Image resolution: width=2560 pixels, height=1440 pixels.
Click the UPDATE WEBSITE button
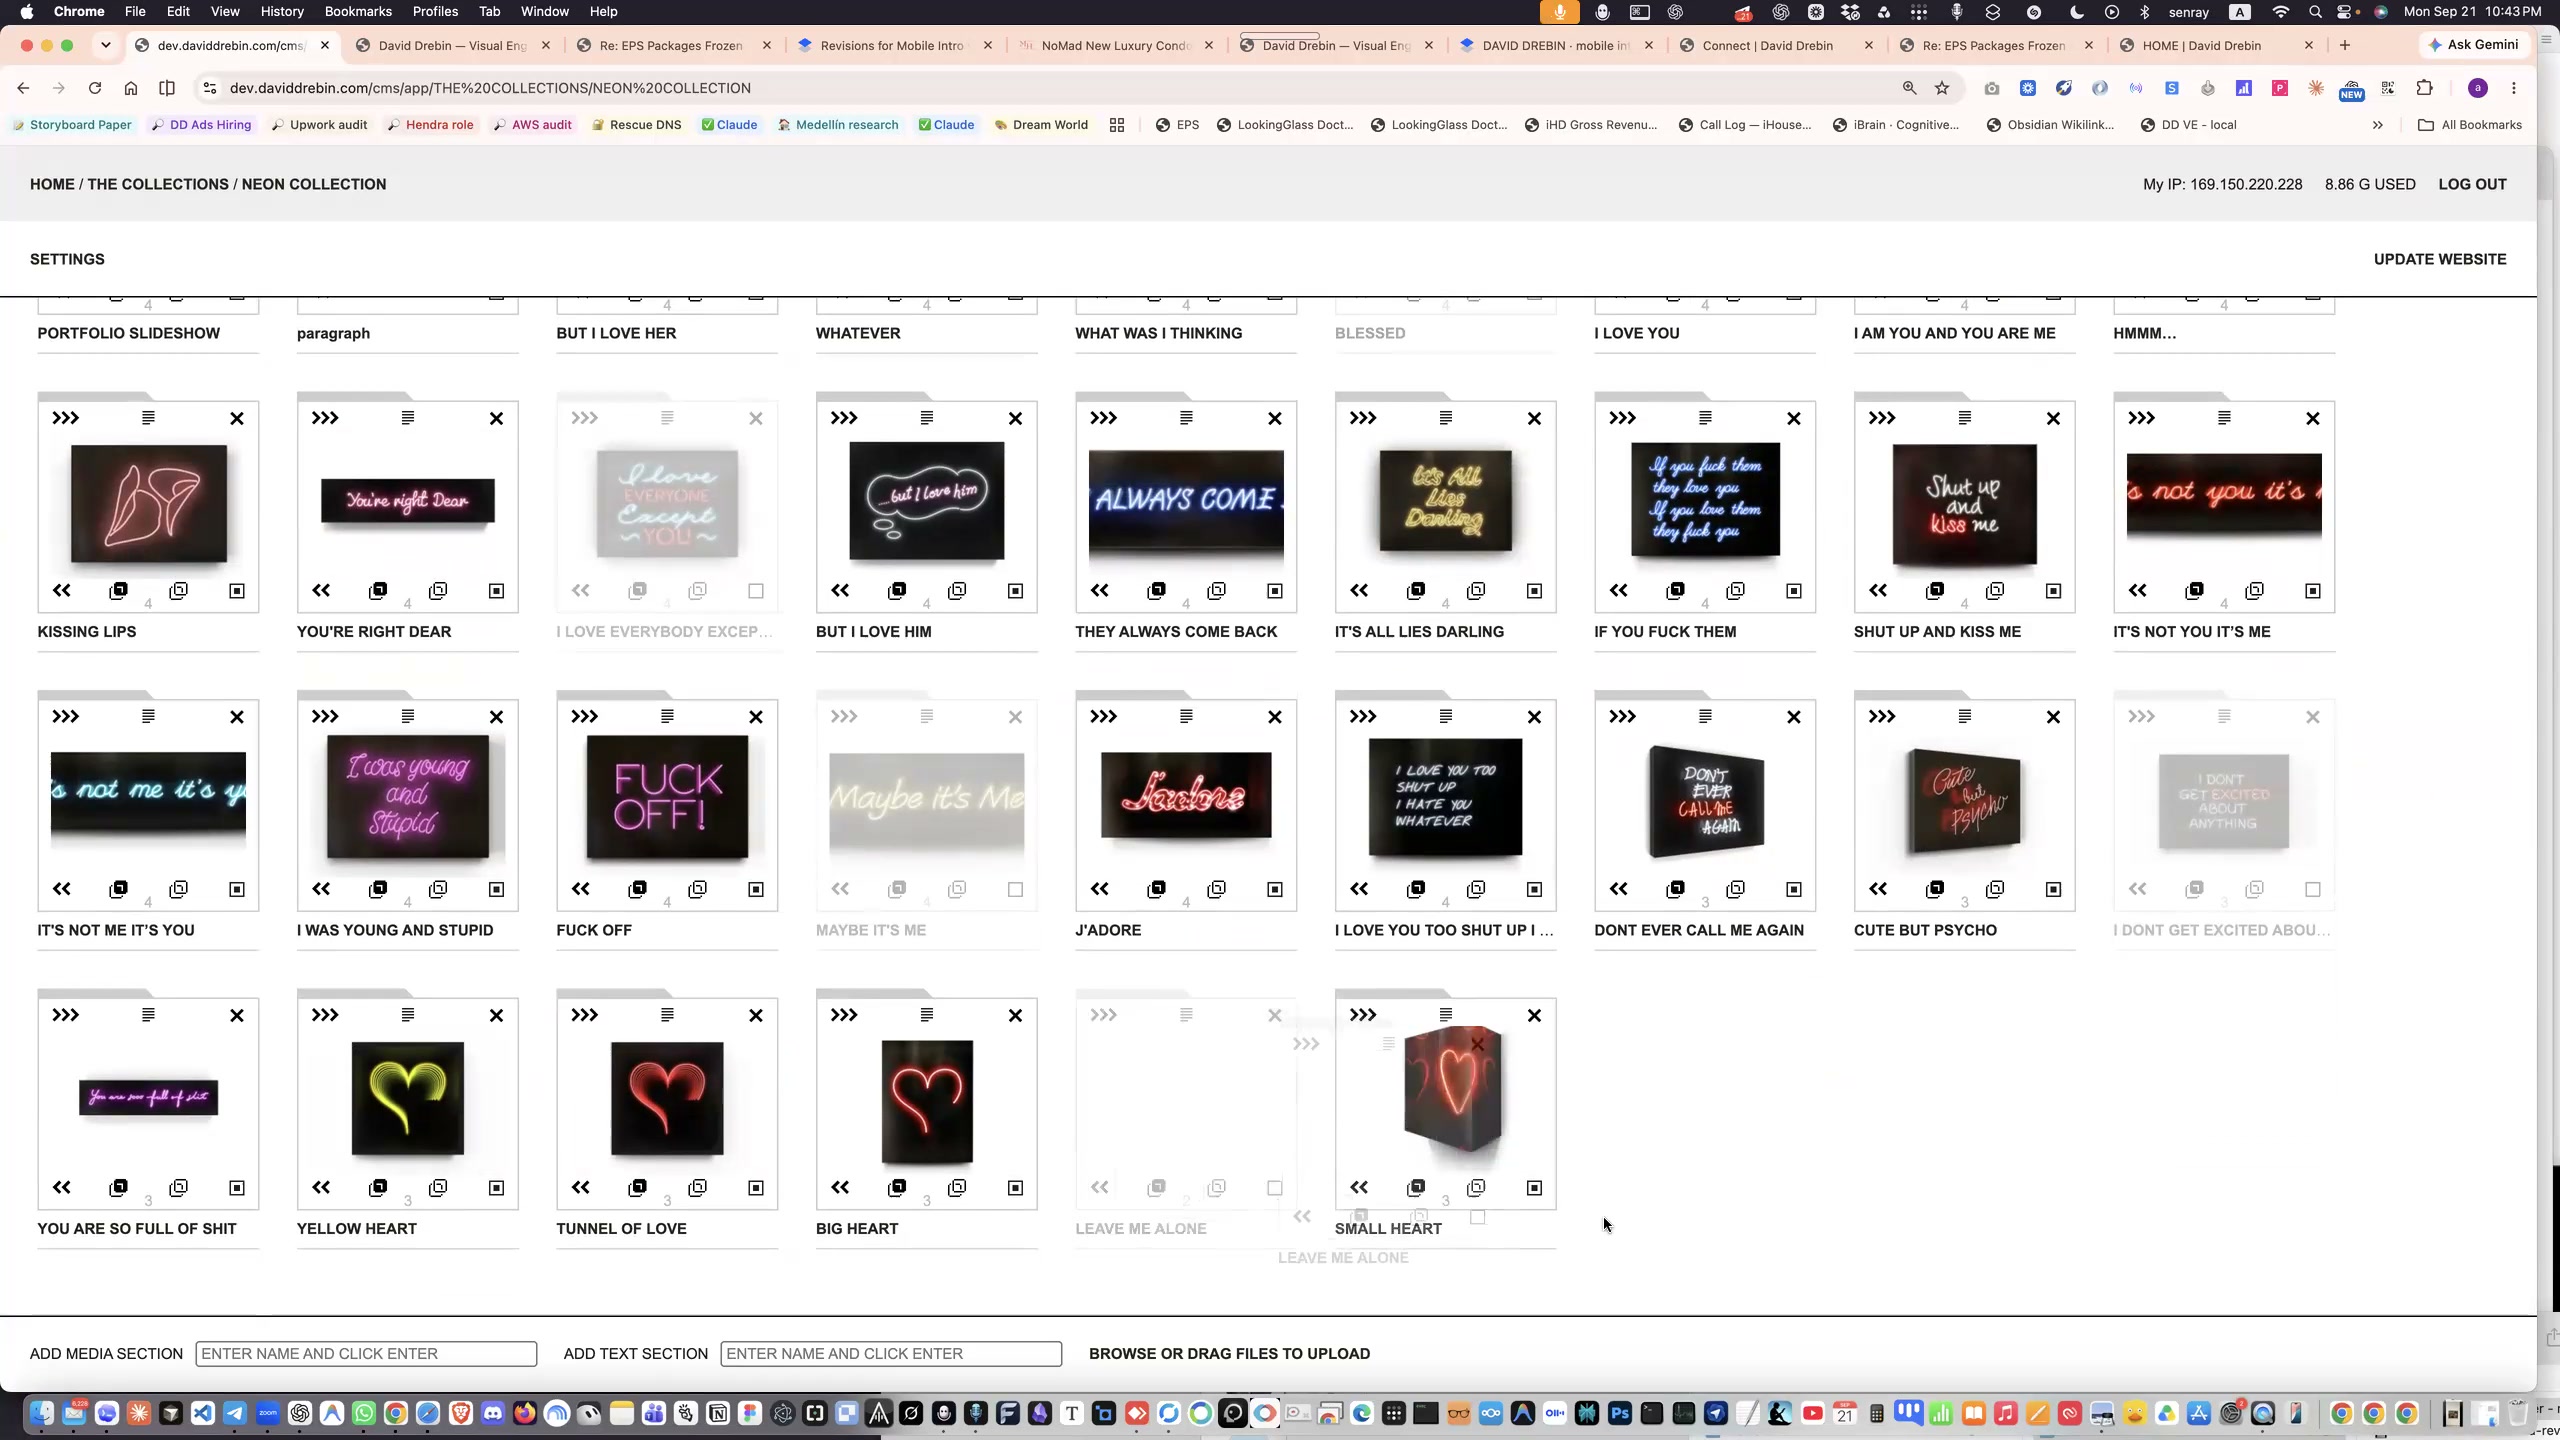[2440, 259]
